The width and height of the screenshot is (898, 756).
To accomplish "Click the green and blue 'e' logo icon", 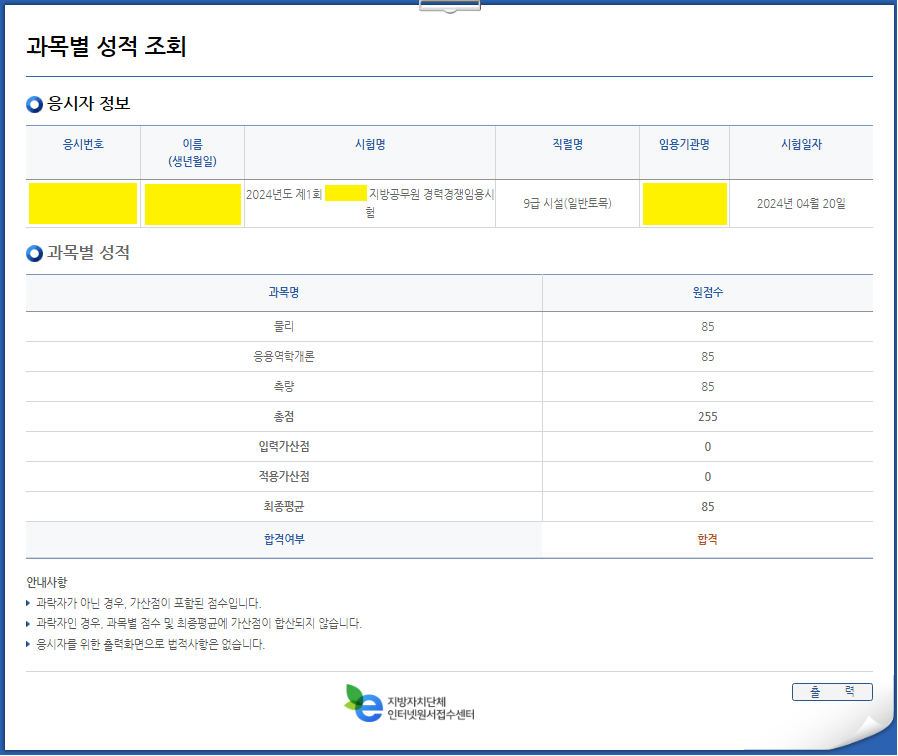I will pyautogui.click(x=363, y=703).
